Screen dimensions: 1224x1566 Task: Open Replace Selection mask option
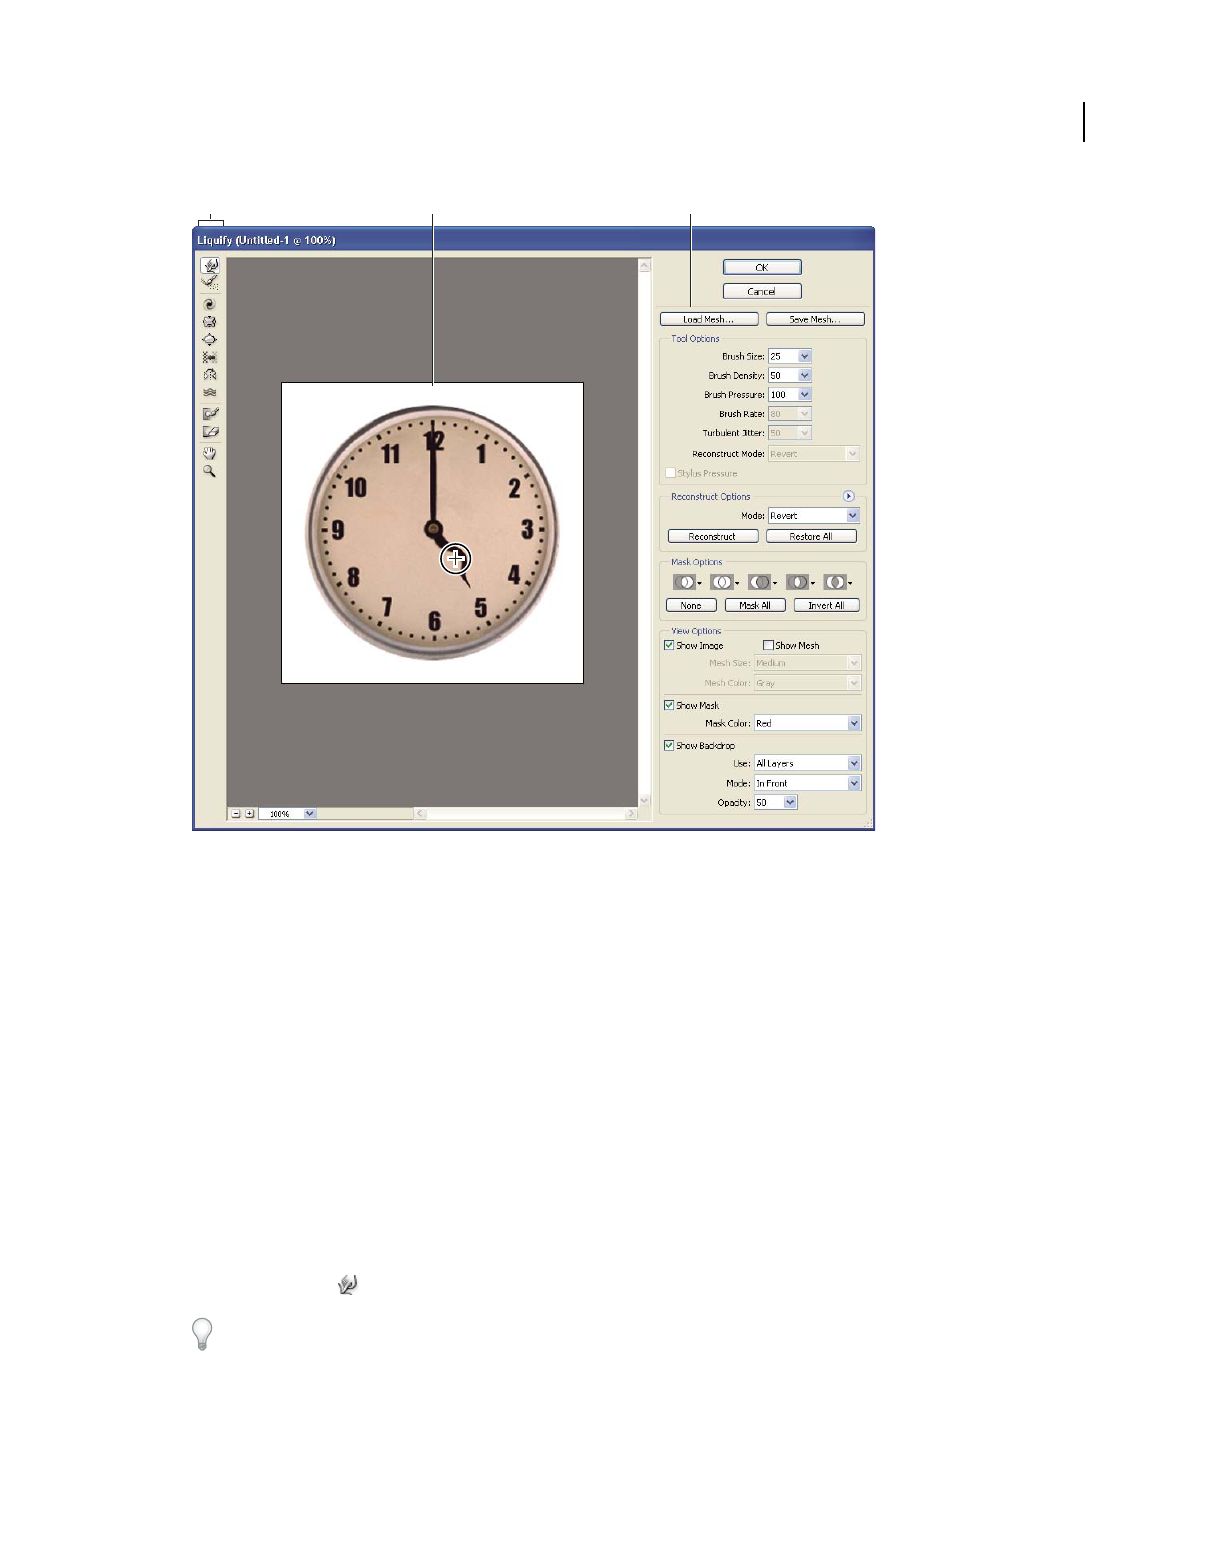687,582
